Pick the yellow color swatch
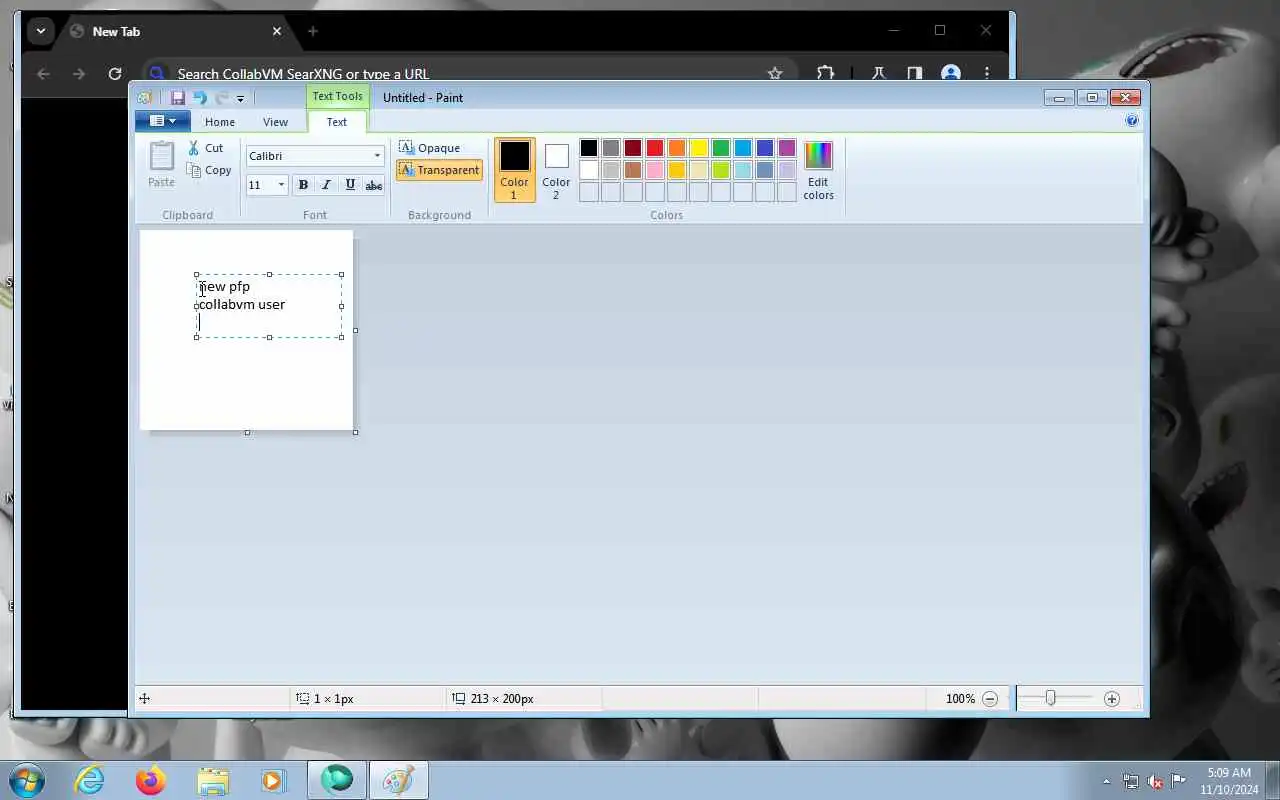 pos(699,148)
